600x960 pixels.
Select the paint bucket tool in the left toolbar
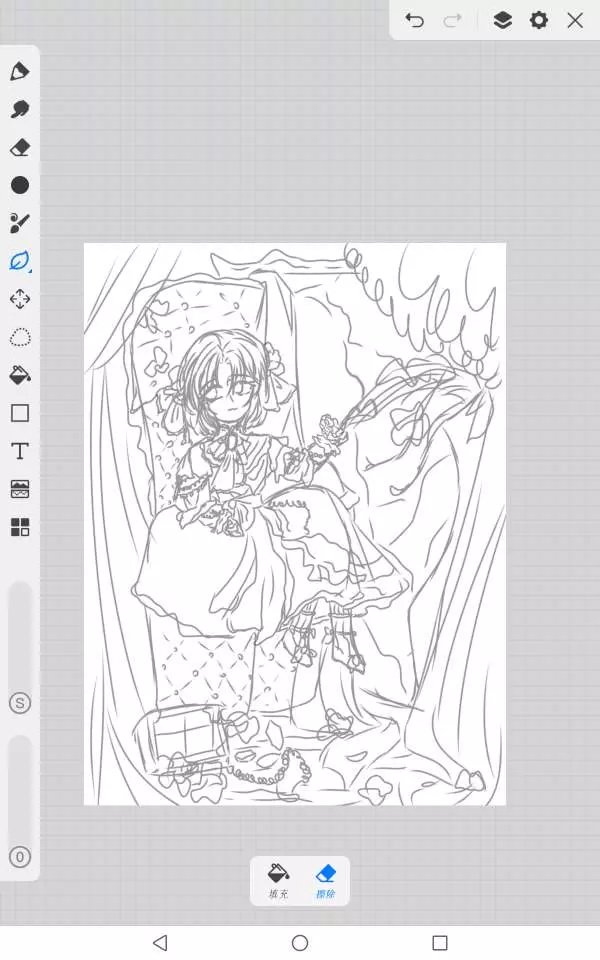coord(19,375)
